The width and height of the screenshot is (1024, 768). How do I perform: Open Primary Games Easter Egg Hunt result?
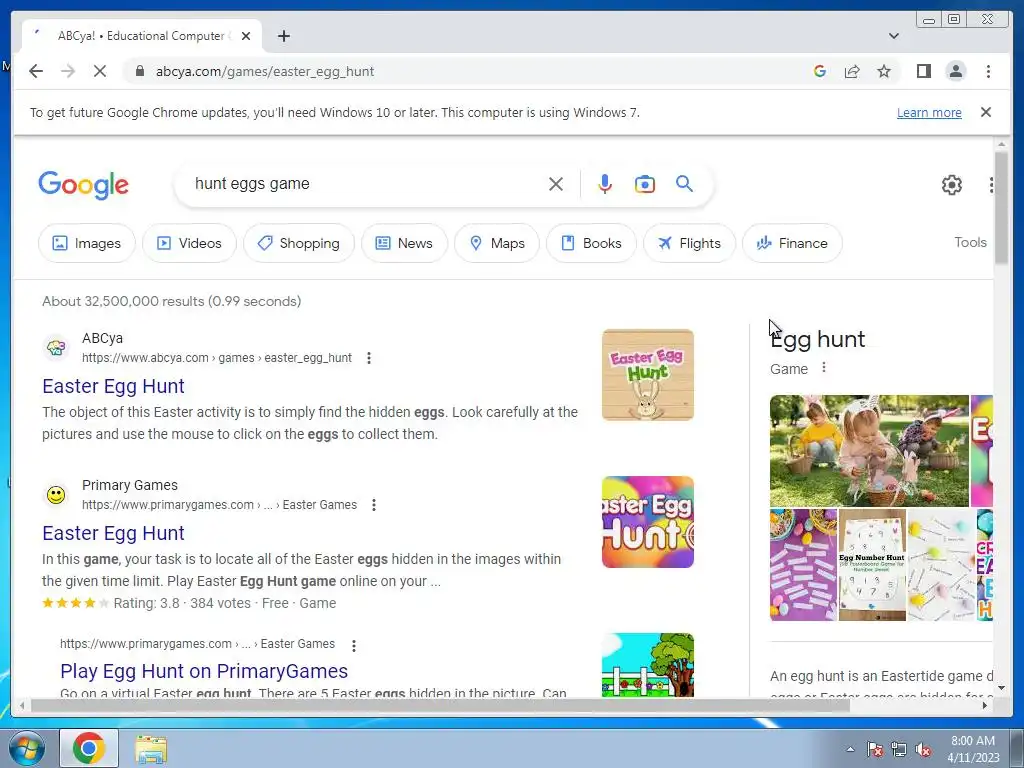(113, 533)
